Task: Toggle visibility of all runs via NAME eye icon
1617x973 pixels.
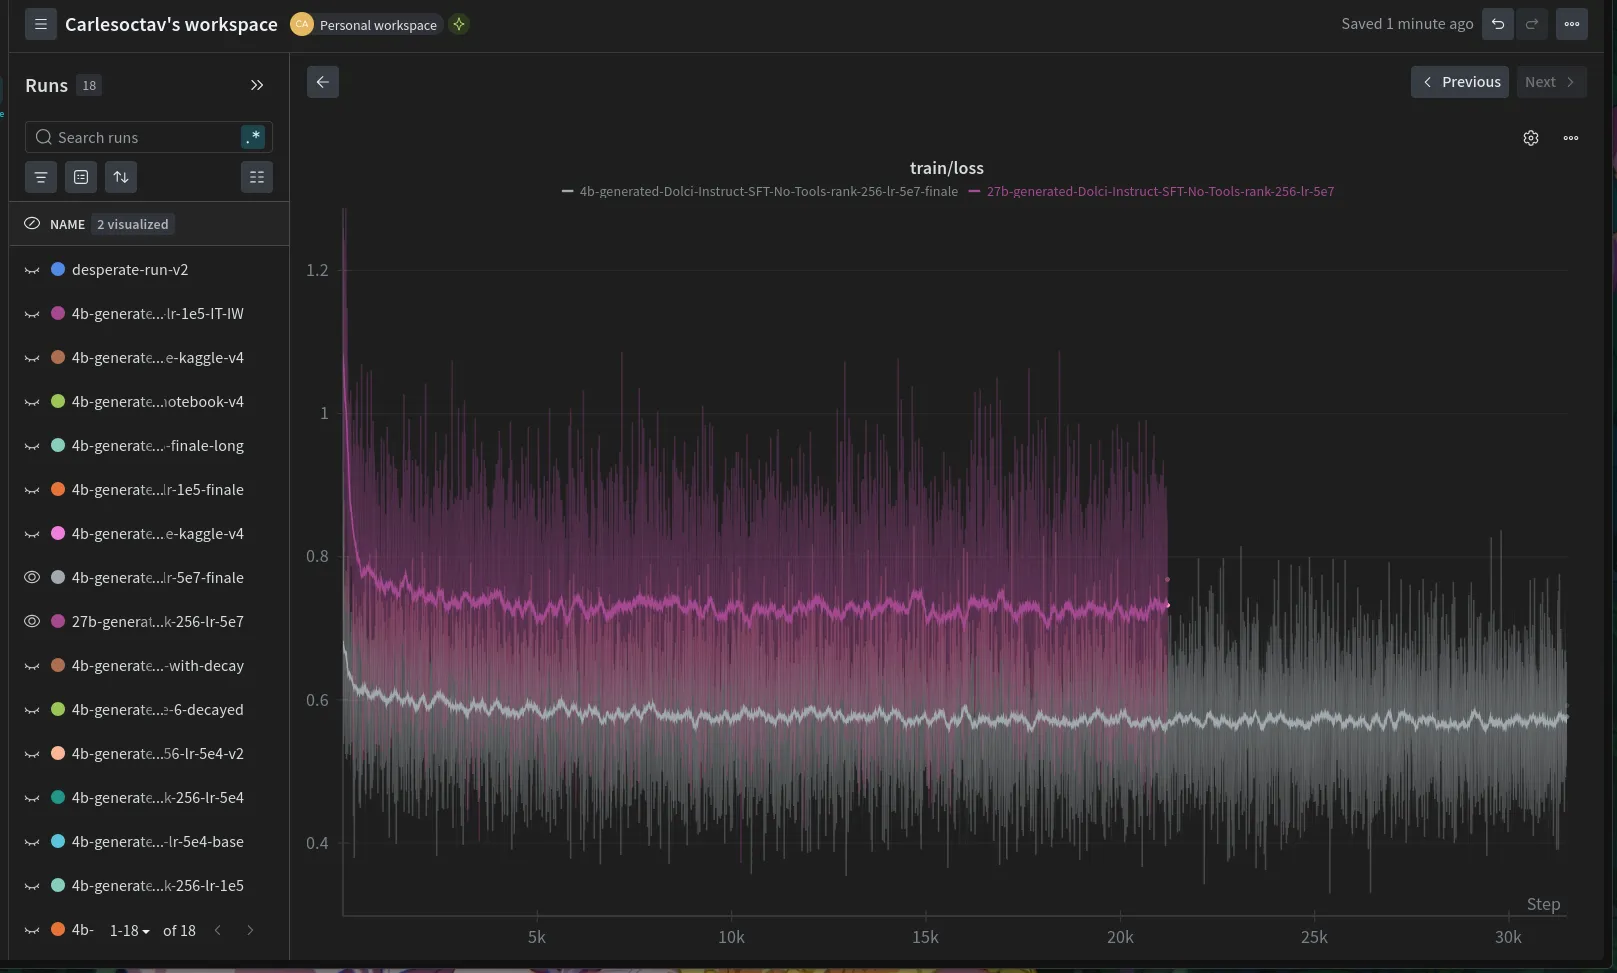Action: pyautogui.click(x=31, y=223)
